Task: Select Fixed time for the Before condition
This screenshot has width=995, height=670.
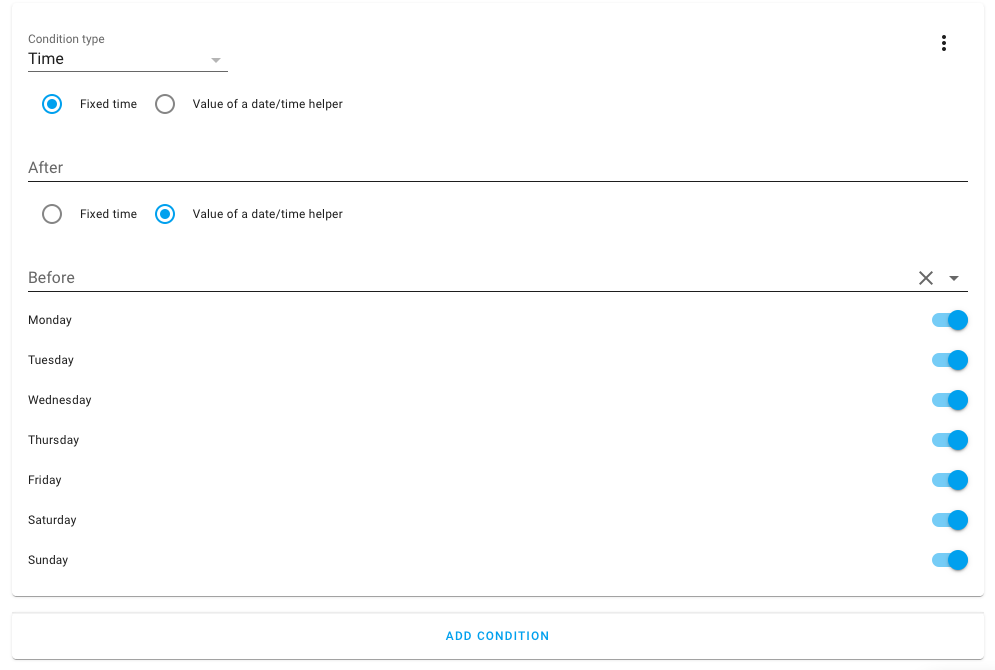Action: click(x=52, y=214)
